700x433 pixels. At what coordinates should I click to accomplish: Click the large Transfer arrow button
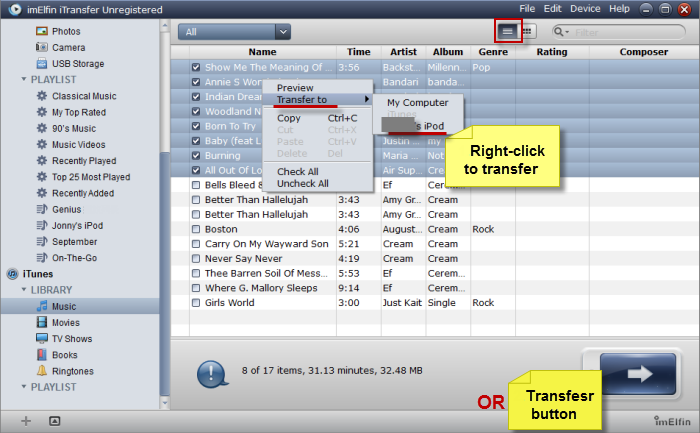(638, 374)
